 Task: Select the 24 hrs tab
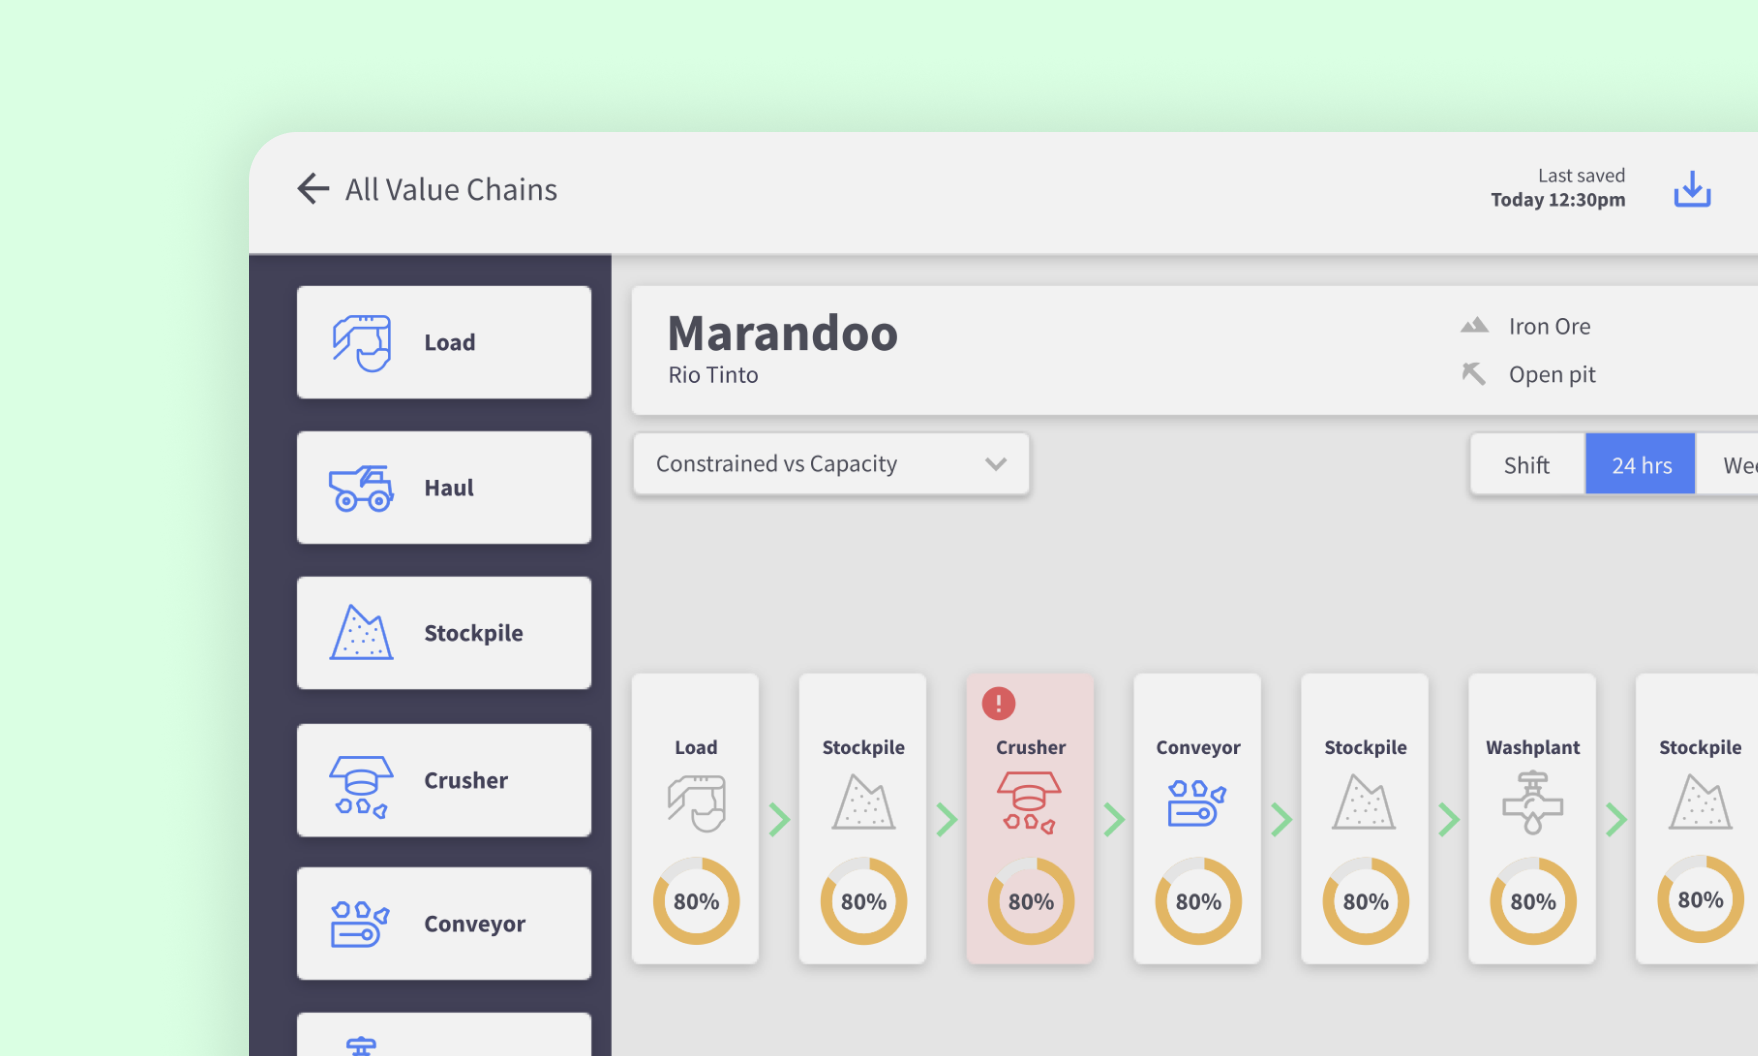click(x=1640, y=465)
